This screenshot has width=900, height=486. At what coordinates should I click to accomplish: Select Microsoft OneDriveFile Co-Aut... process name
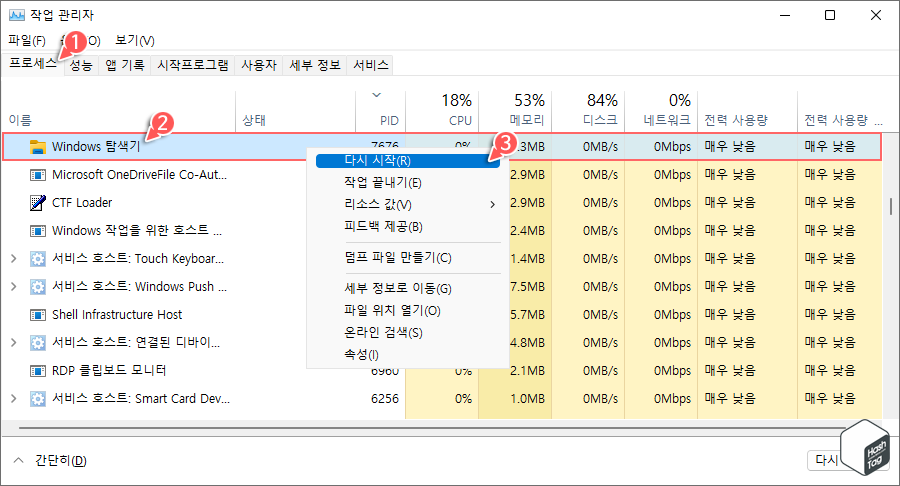[139, 175]
